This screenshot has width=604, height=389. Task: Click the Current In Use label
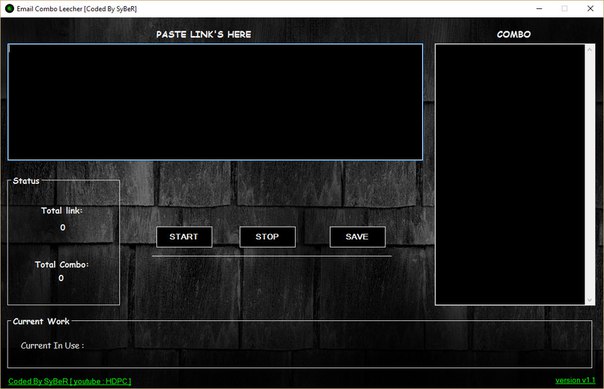click(52, 345)
